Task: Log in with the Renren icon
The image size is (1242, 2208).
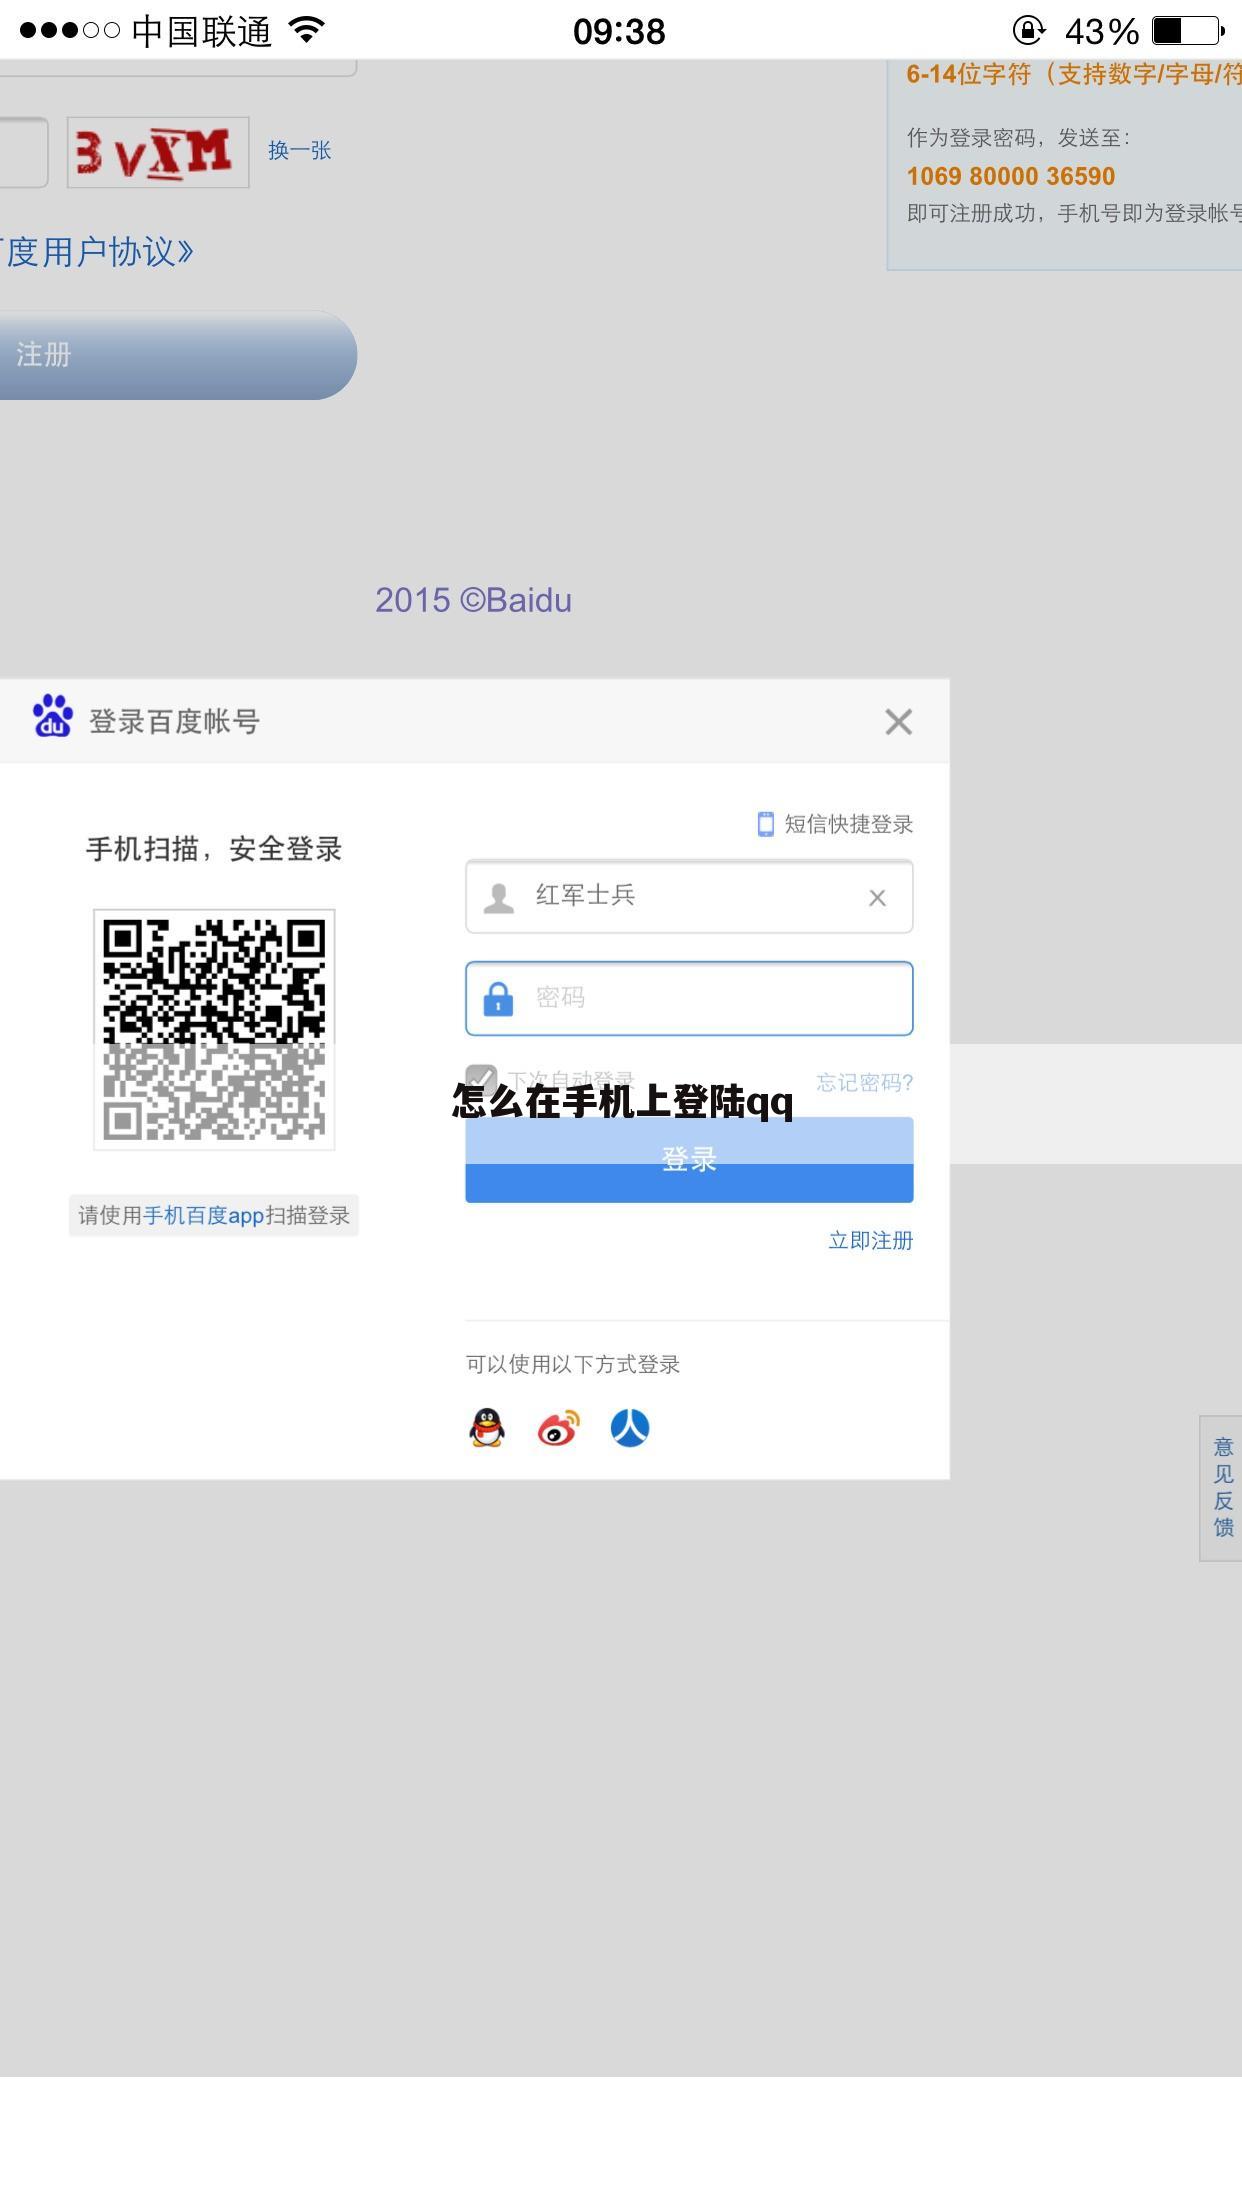Action: coord(630,1428)
